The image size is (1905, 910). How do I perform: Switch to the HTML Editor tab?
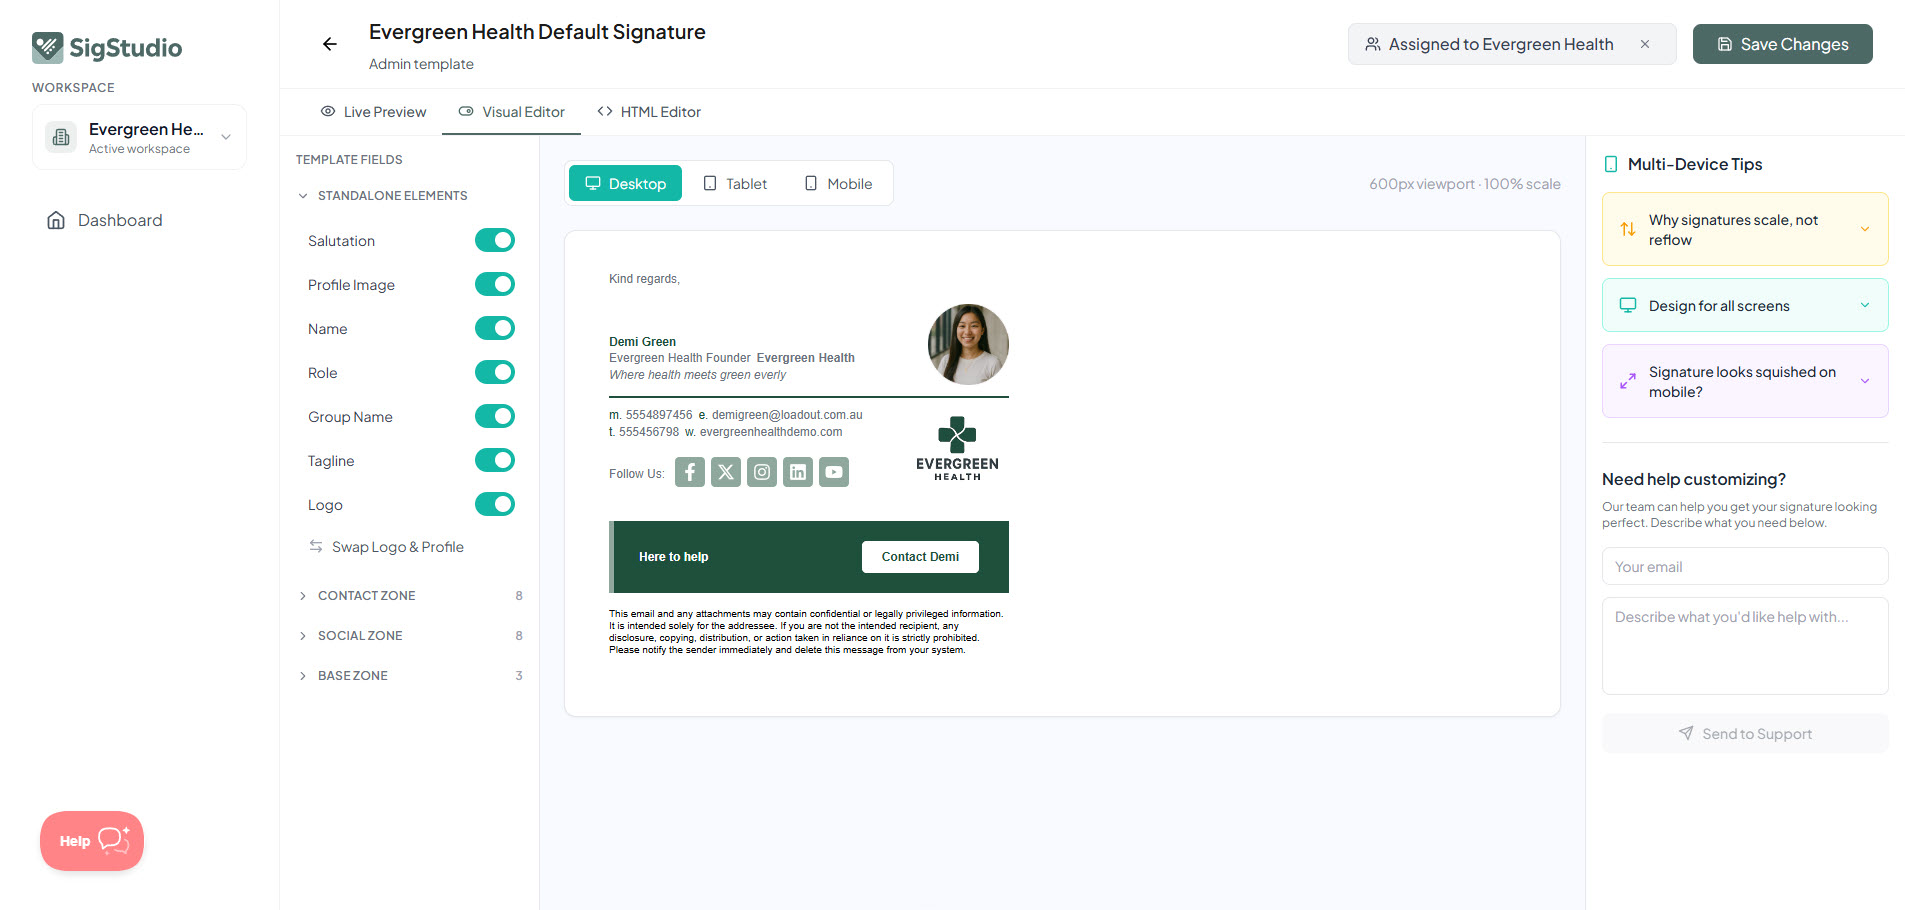coord(649,112)
